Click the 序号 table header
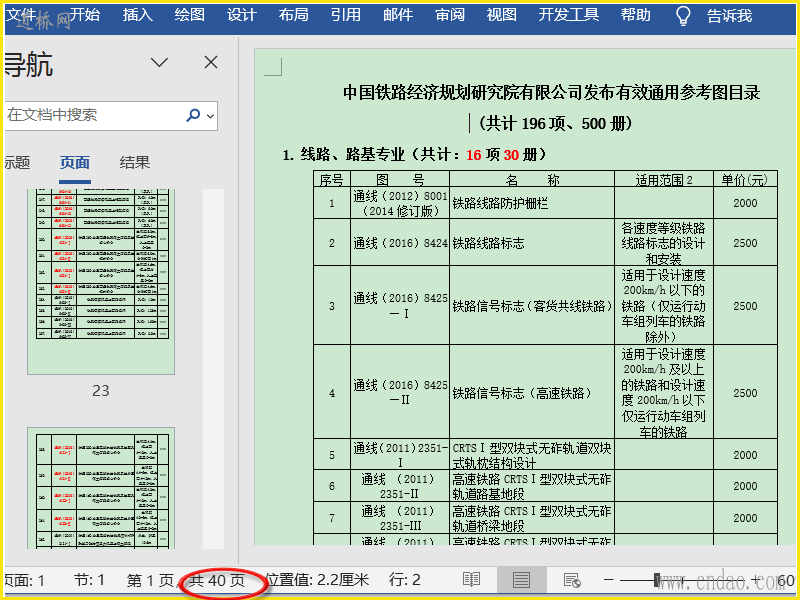The image size is (800, 600). click(332, 180)
